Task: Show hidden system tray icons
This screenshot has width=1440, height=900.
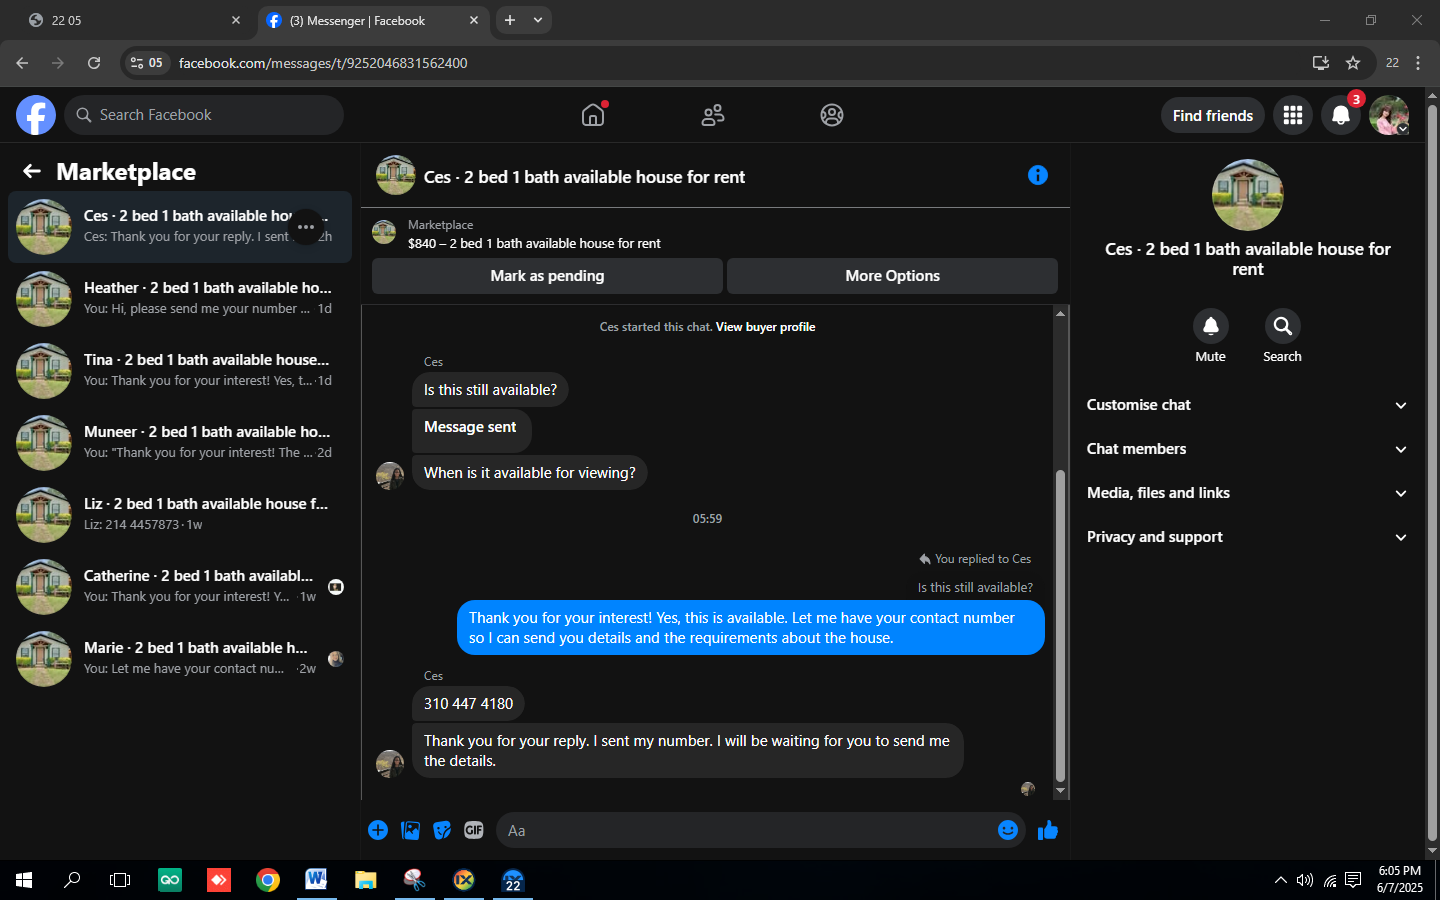Action: (x=1280, y=880)
